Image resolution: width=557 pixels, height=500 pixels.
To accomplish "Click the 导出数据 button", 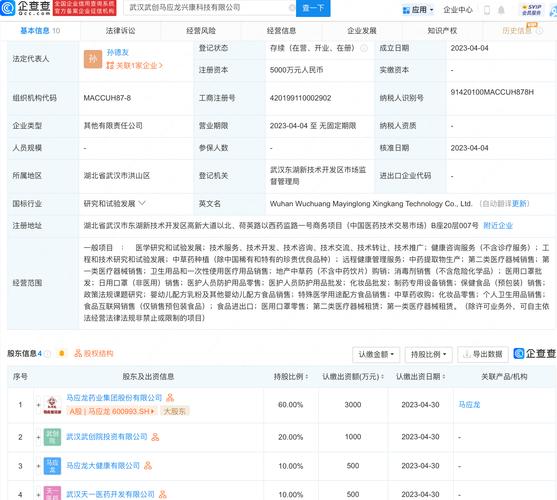I will point(483,354).
